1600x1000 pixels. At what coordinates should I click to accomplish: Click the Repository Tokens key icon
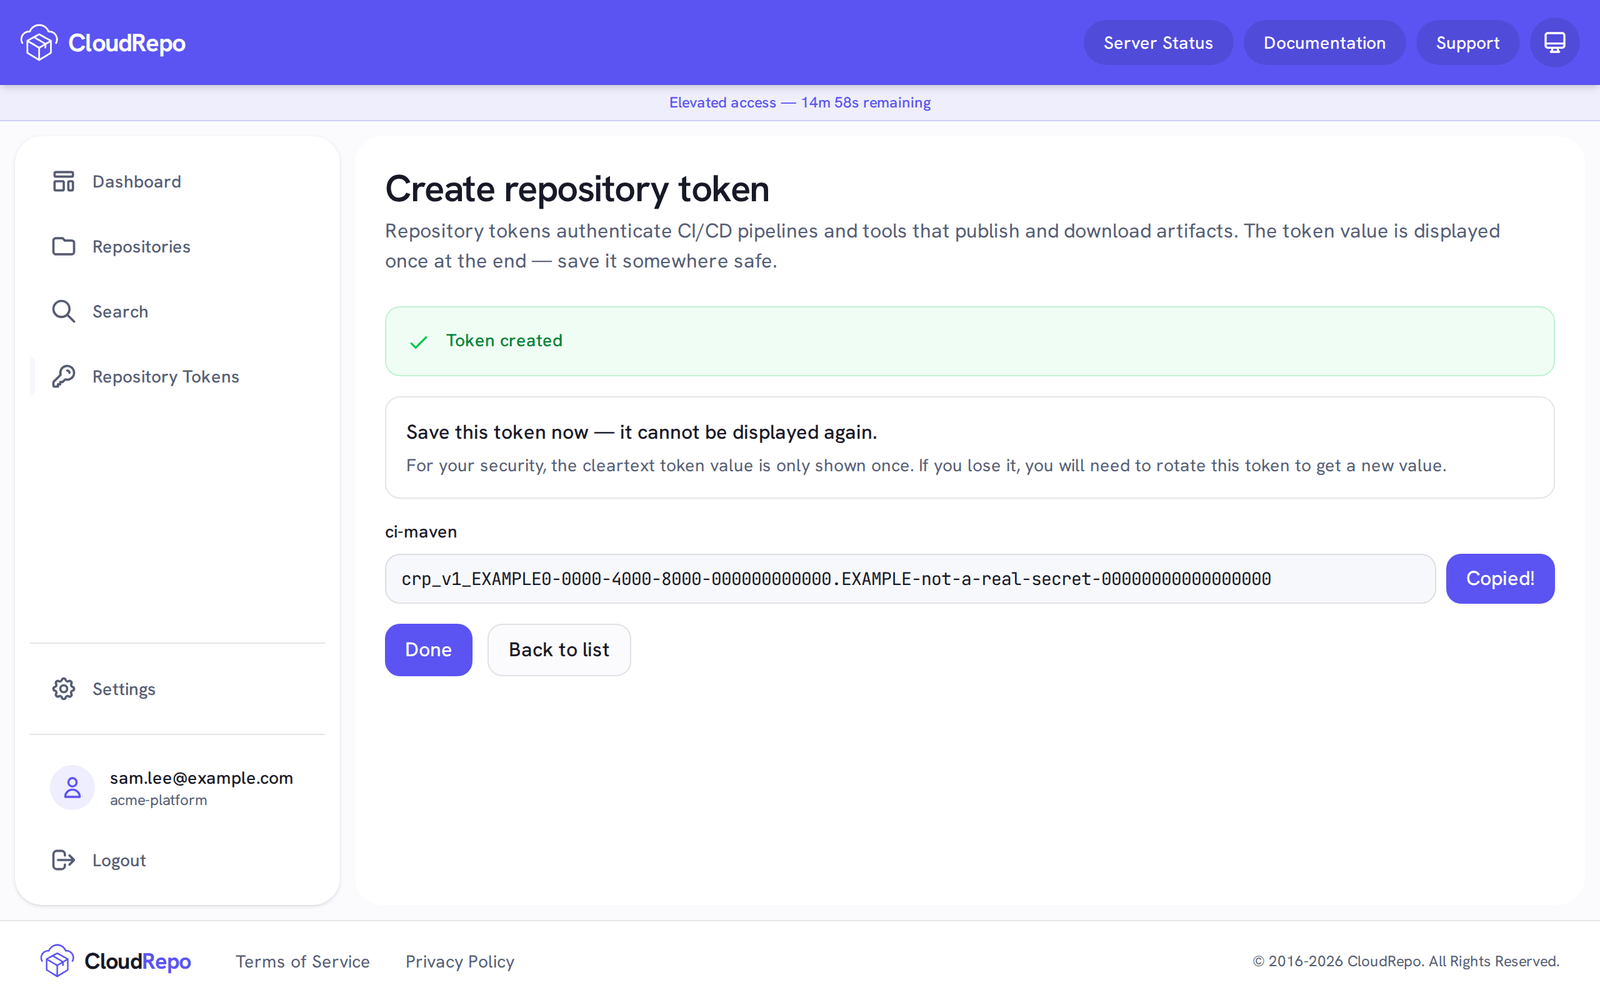point(64,376)
